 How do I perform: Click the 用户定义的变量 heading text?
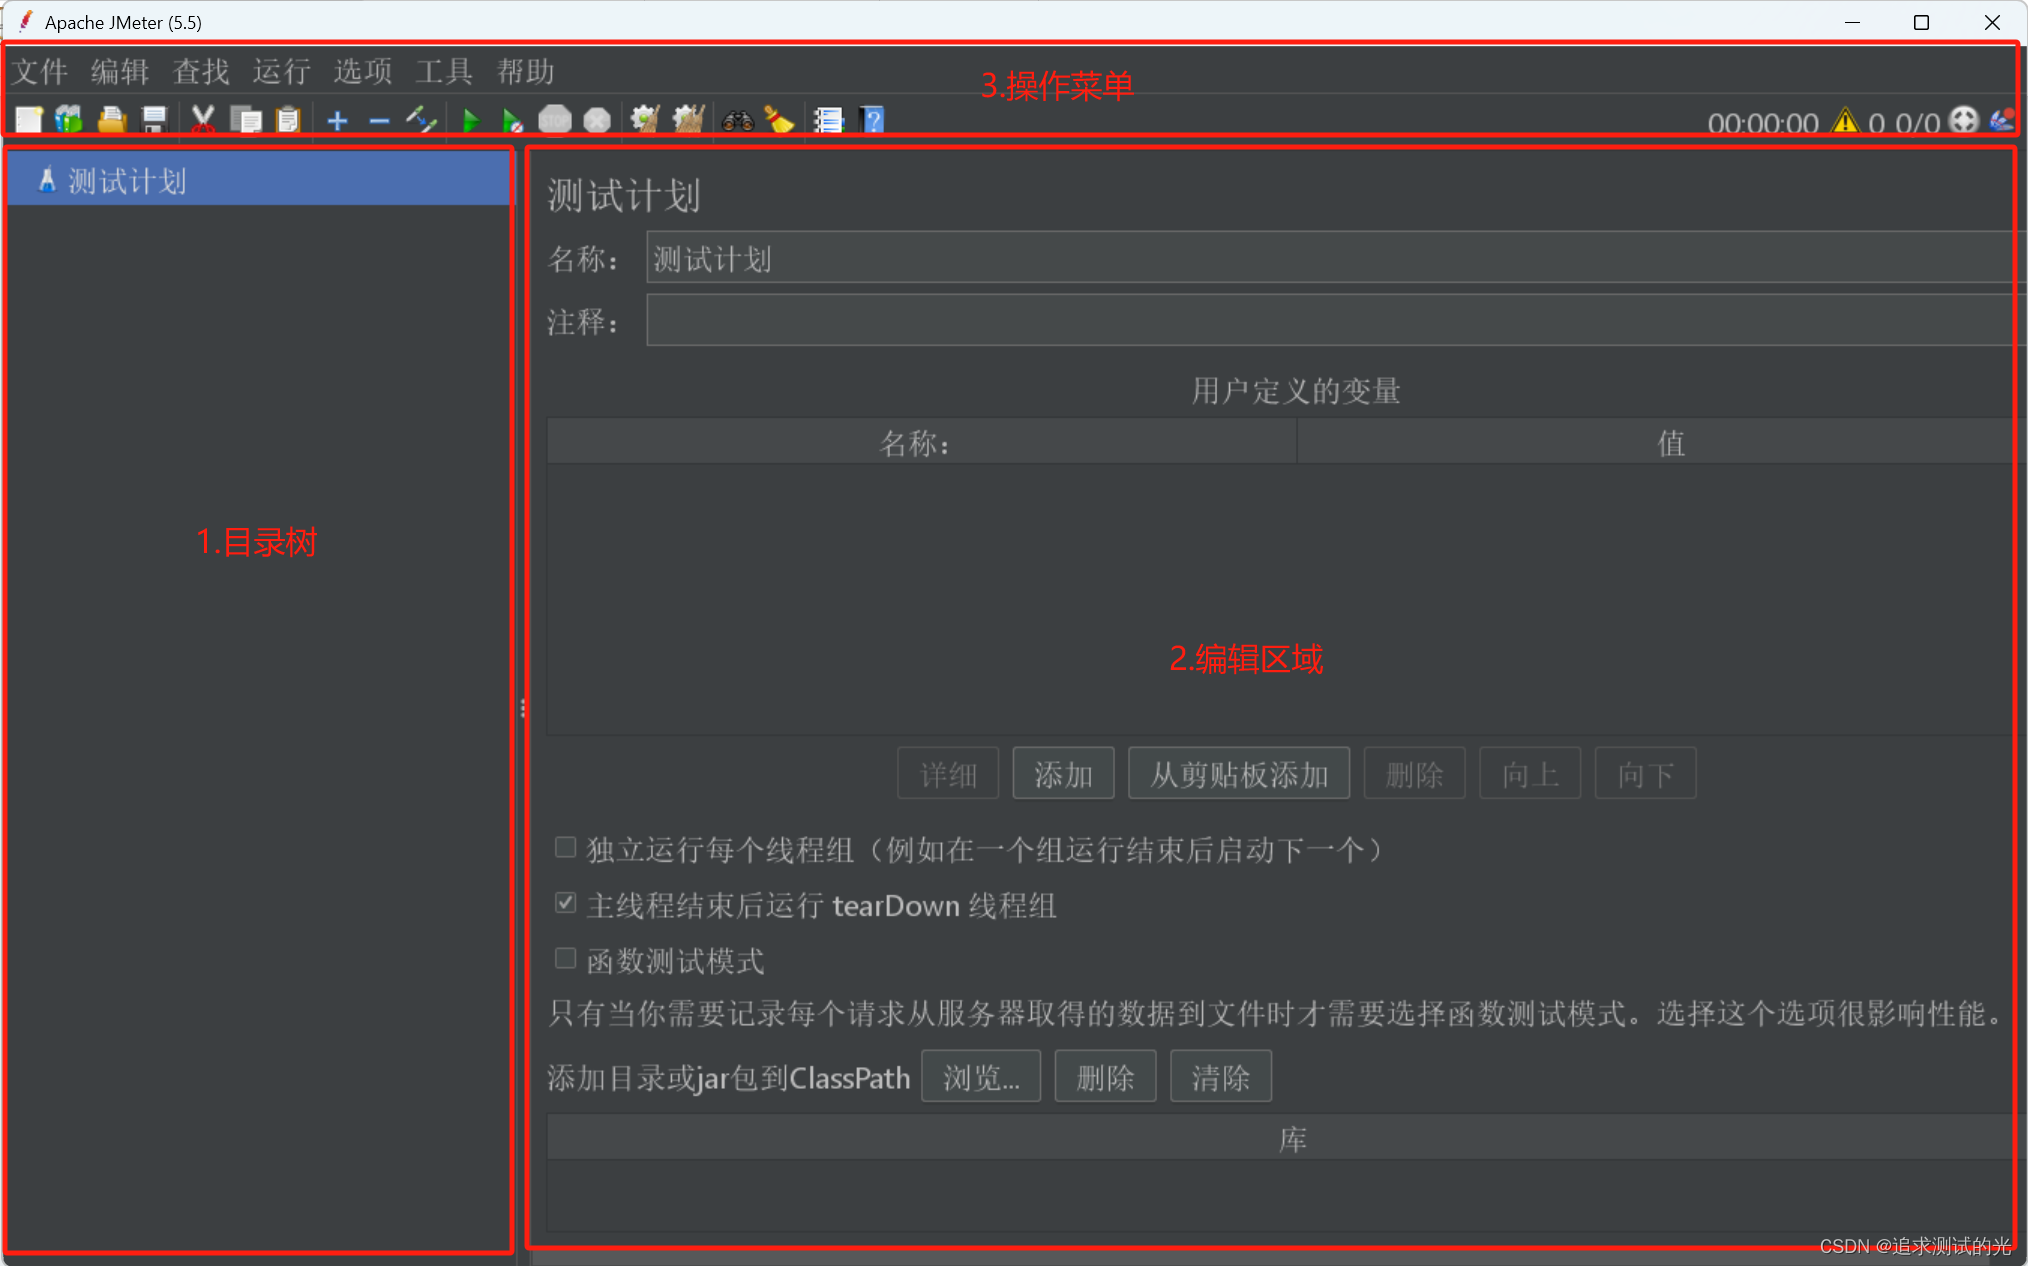pyautogui.click(x=1295, y=390)
